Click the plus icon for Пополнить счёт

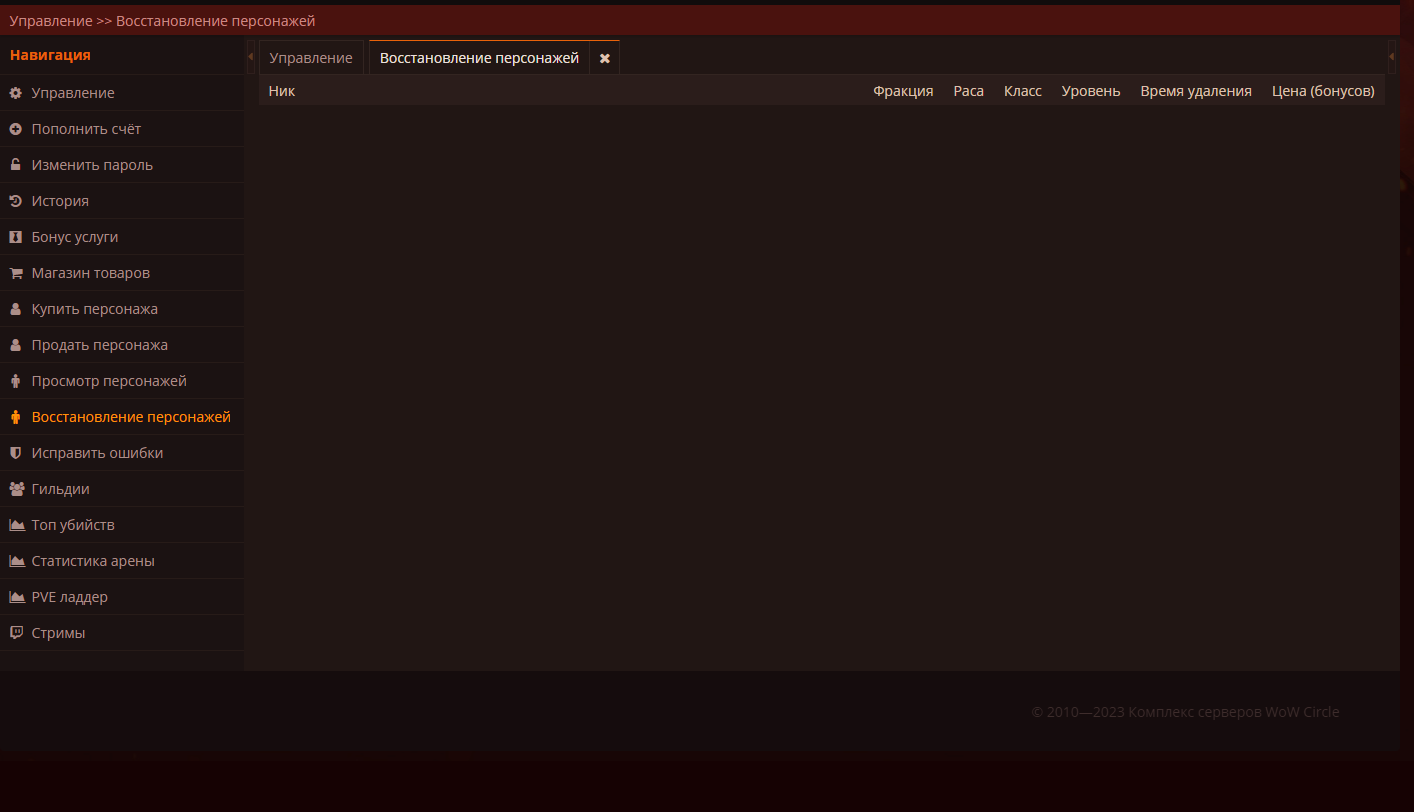coord(16,129)
